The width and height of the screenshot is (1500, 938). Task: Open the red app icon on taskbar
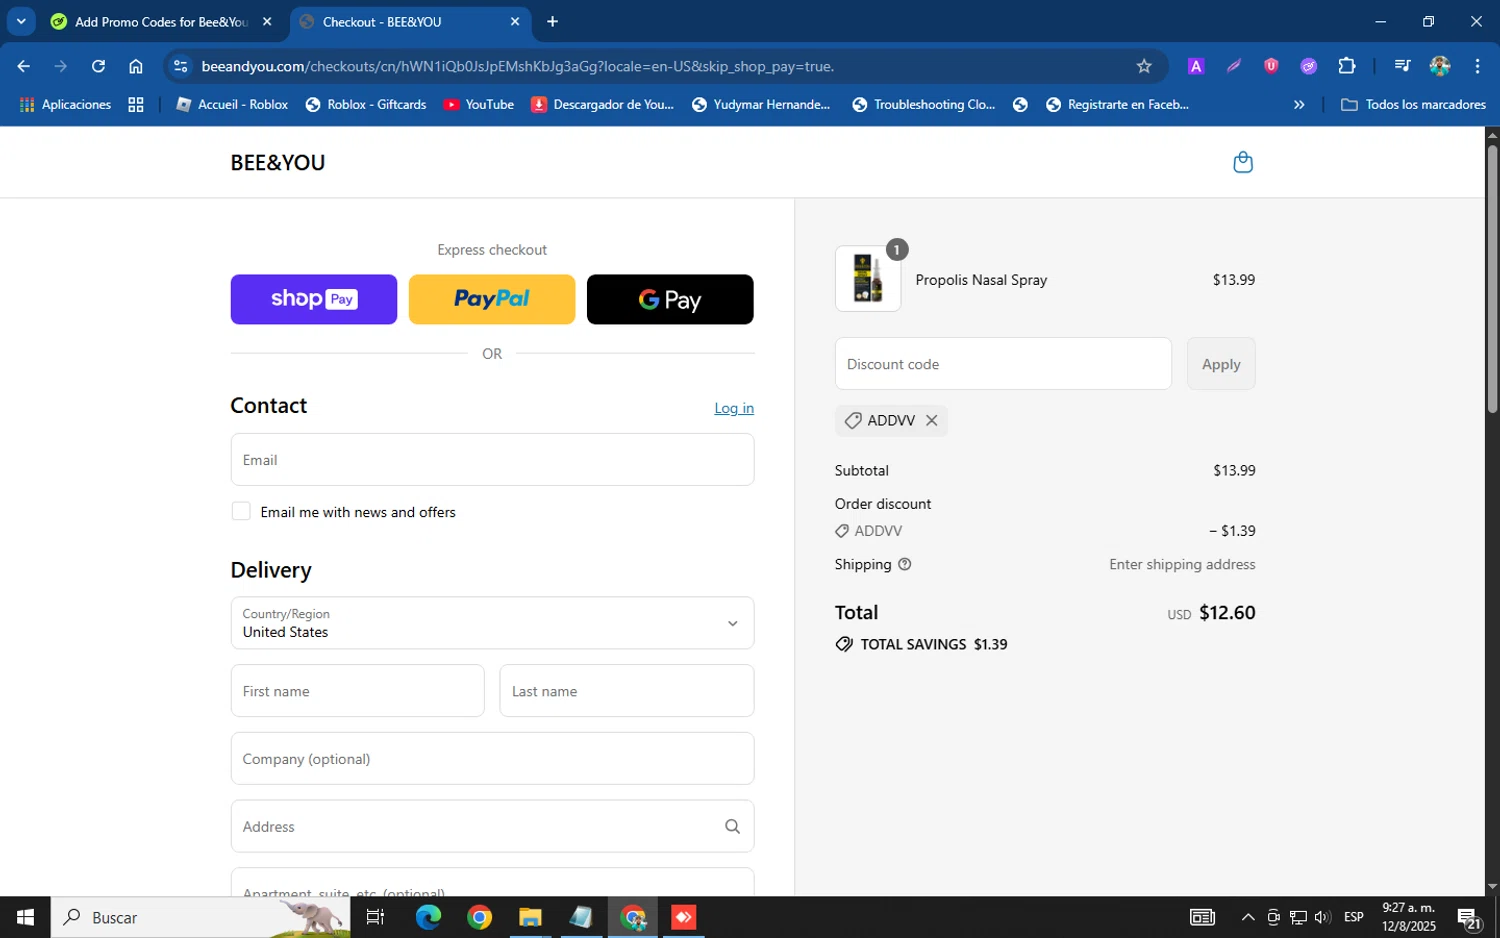[684, 917]
